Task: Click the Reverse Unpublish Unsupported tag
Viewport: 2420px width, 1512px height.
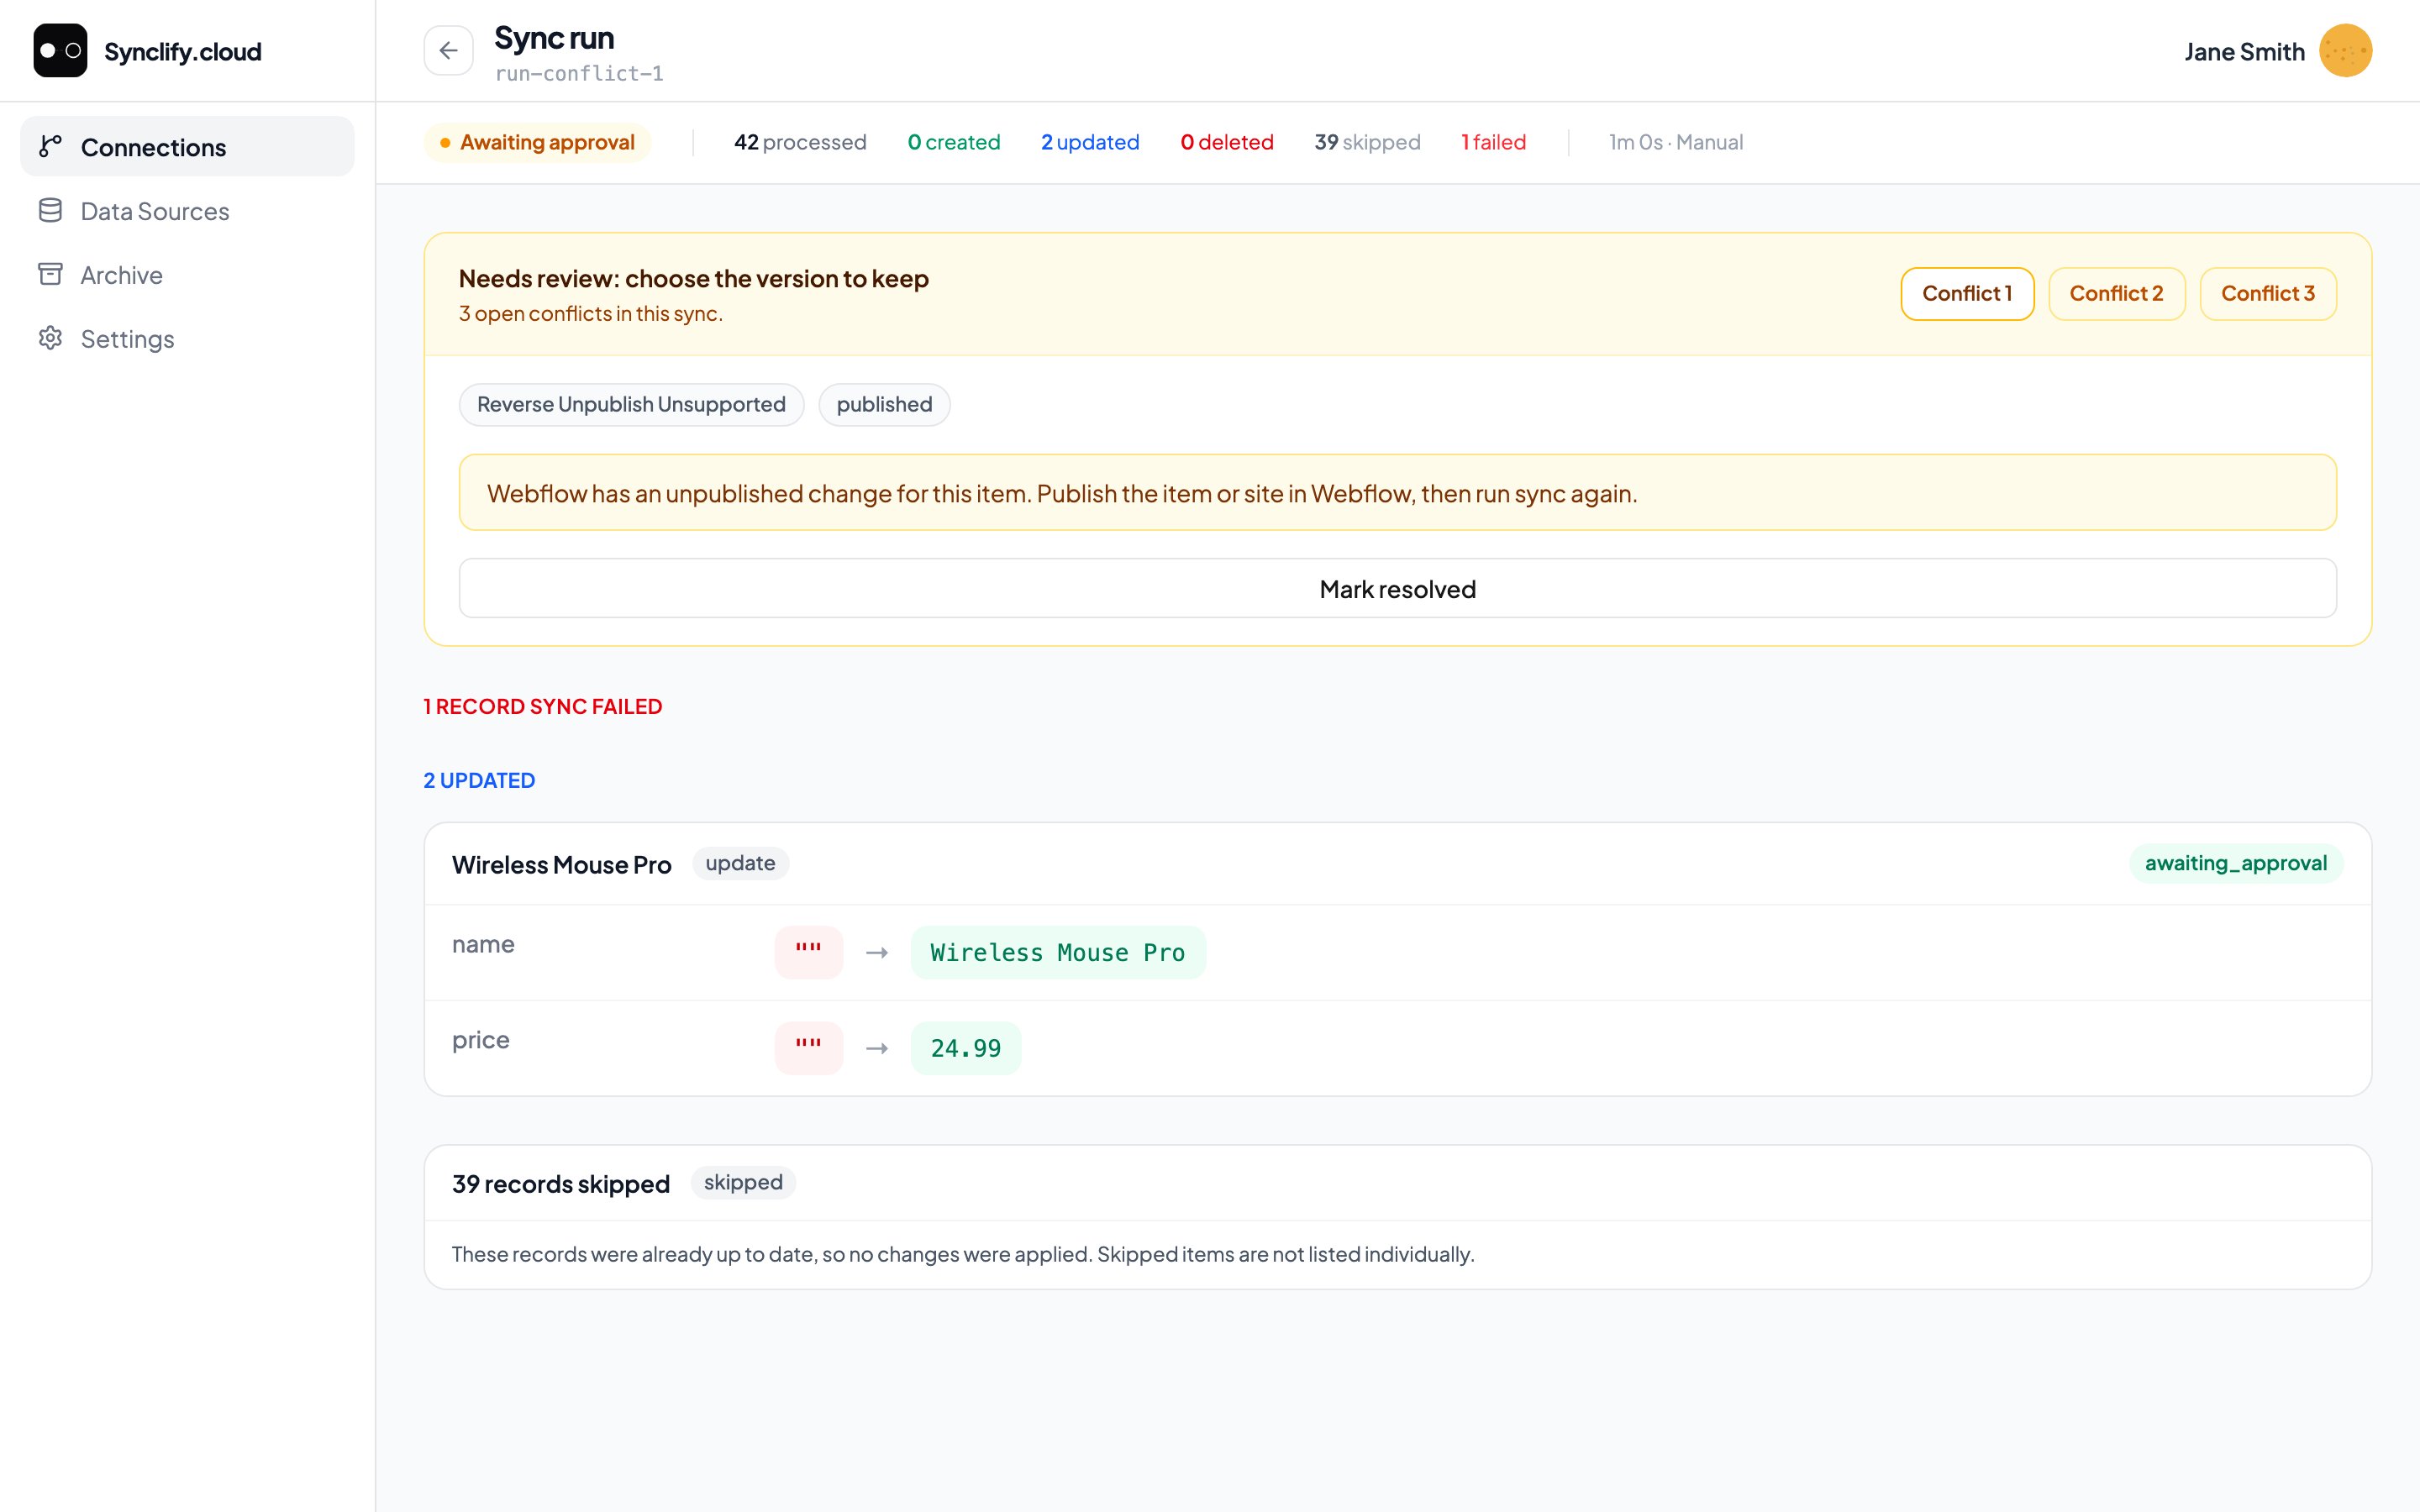Action: (x=631, y=405)
